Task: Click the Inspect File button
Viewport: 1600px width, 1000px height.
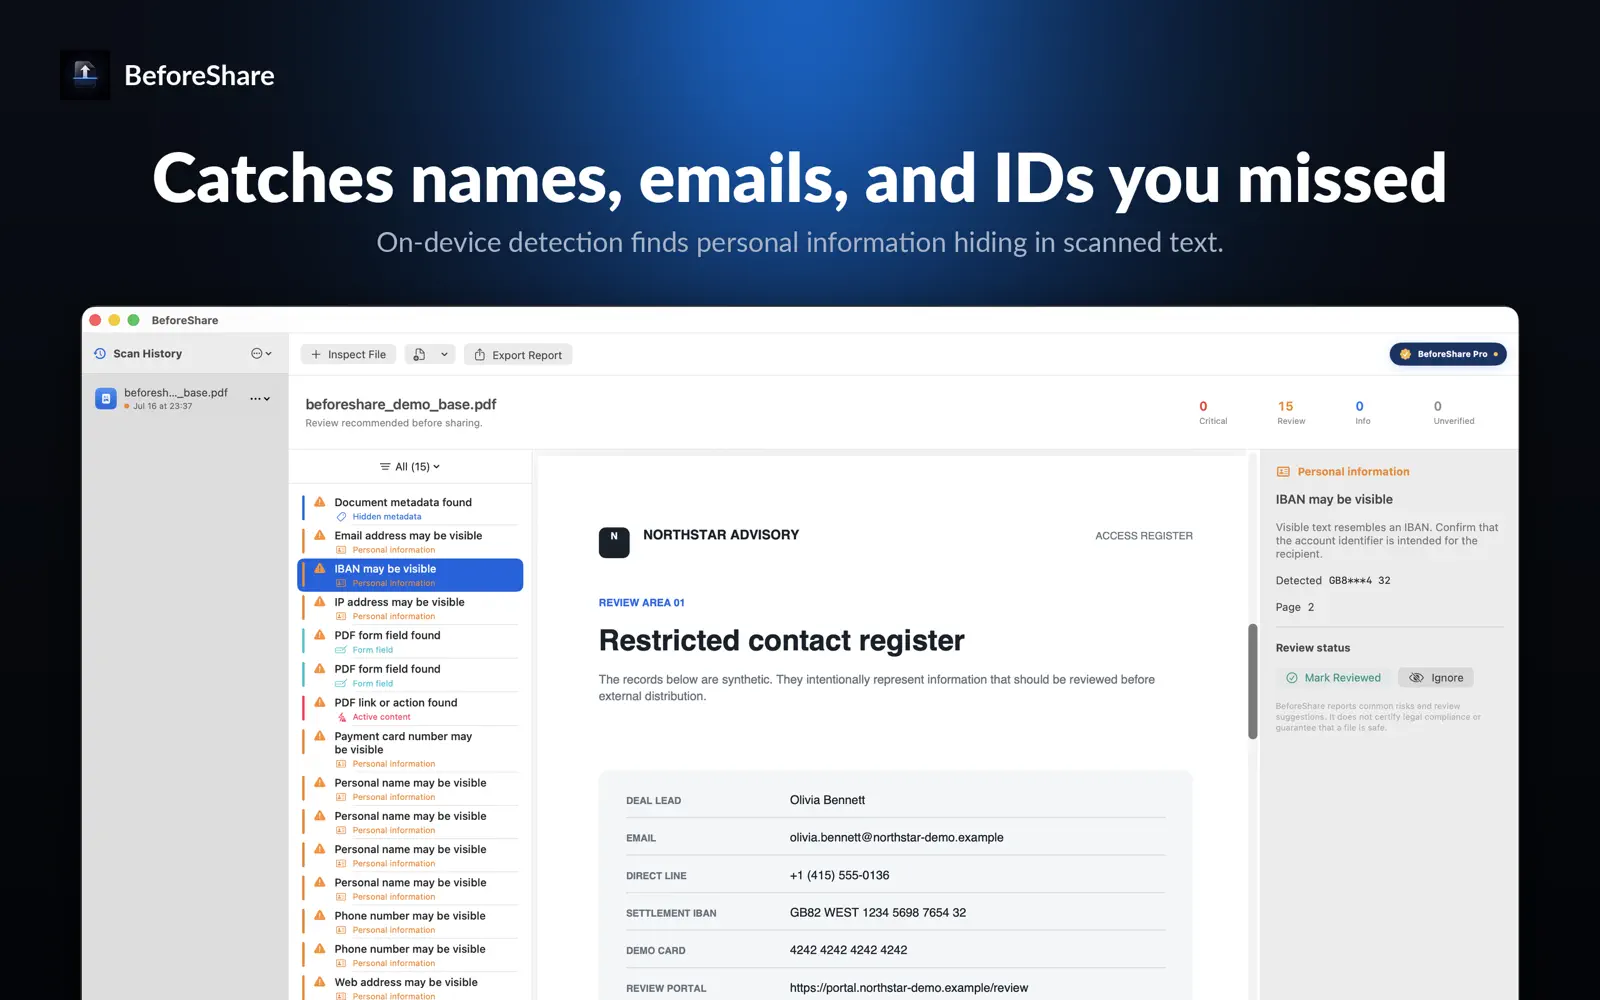Action: pyautogui.click(x=348, y=355)
